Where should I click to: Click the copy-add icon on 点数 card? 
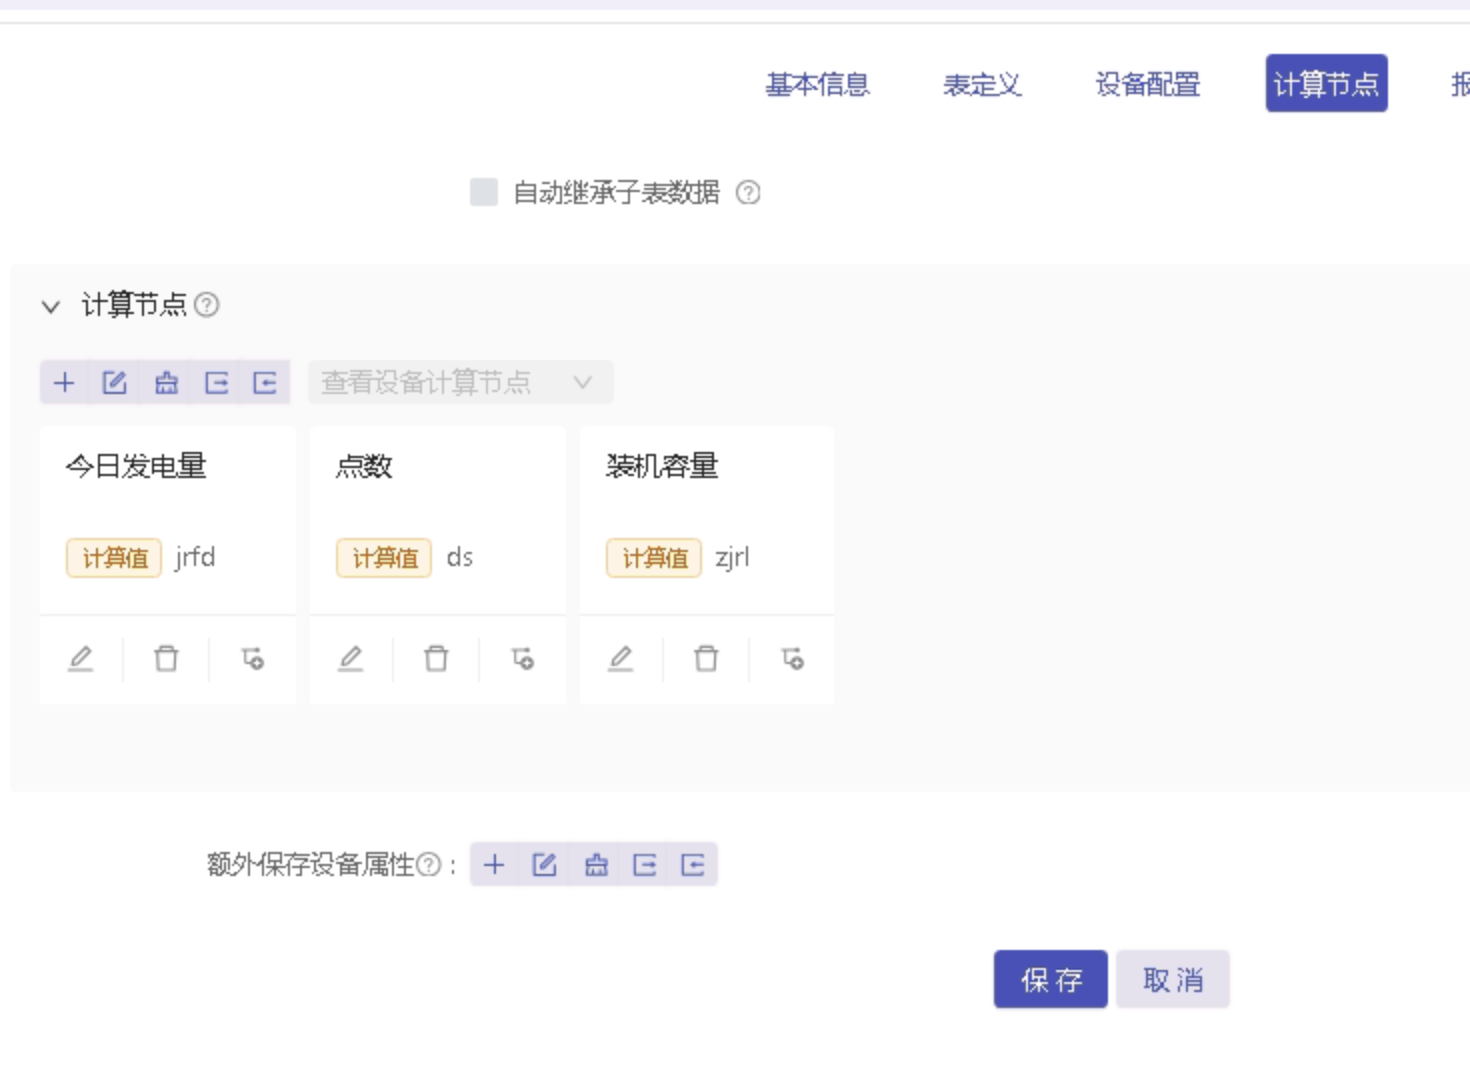tap(522, 659)
